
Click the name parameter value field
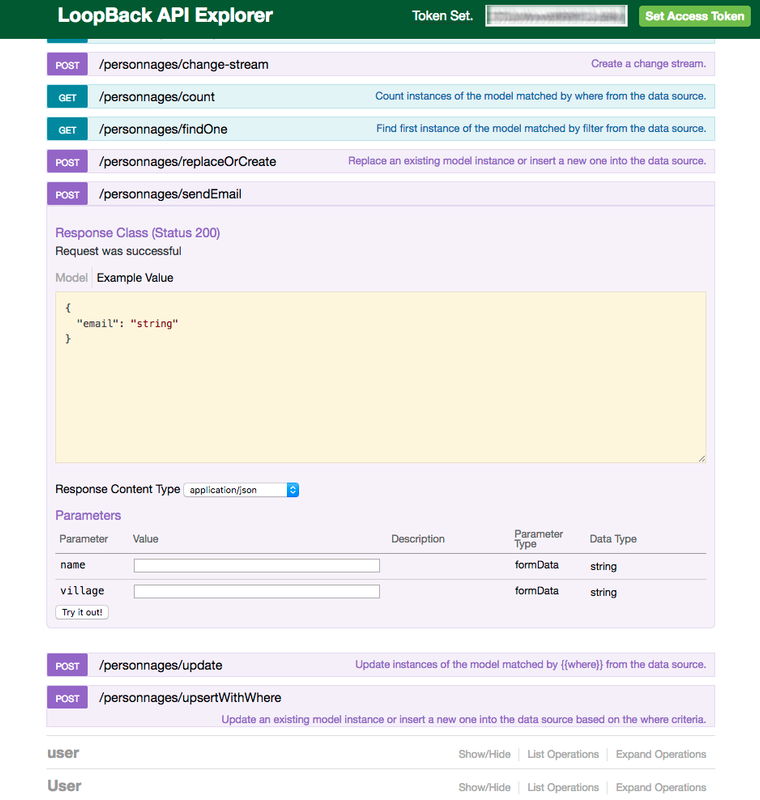[x=257, y=565]
